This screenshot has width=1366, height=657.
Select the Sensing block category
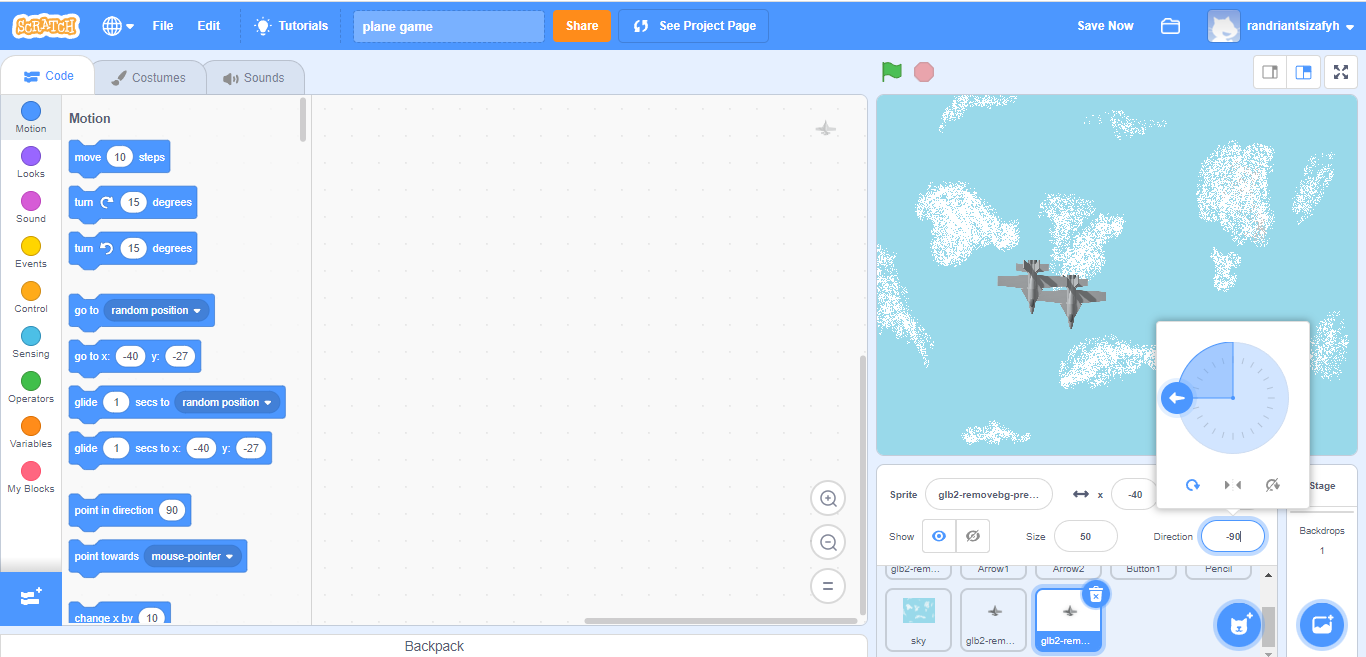pos(31,342)
